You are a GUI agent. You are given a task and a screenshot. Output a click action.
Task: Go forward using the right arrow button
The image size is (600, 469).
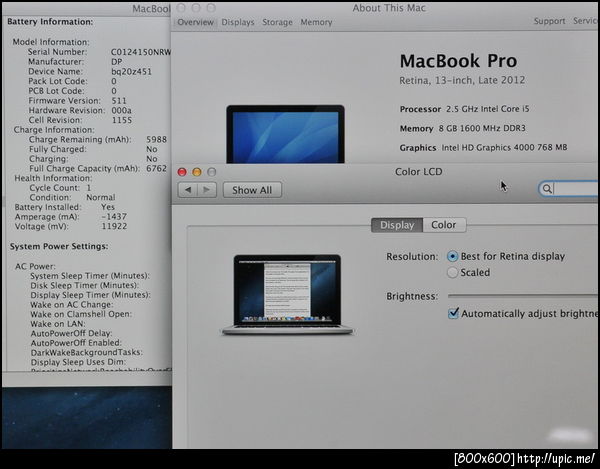point(207,190)
